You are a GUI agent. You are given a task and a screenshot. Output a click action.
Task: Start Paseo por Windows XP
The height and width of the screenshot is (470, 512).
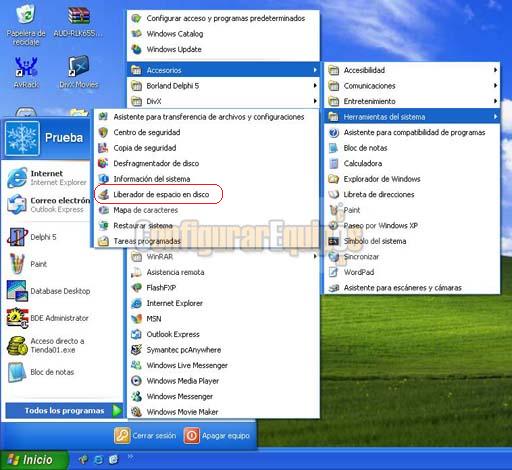click(412, 225)
